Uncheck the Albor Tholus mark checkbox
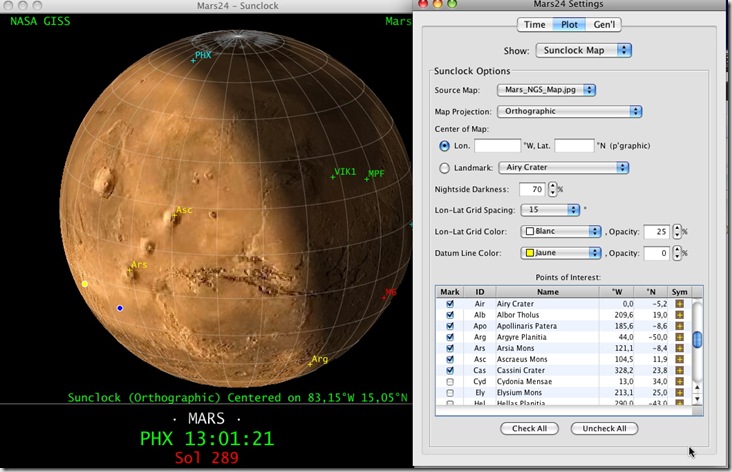 [x=450, y=315]
